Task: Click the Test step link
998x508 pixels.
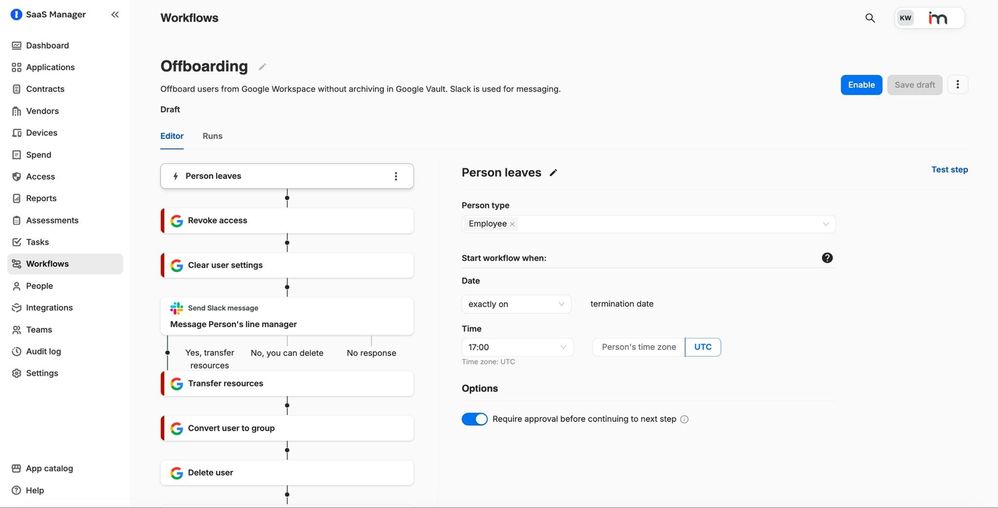Action: pos(950,170)
